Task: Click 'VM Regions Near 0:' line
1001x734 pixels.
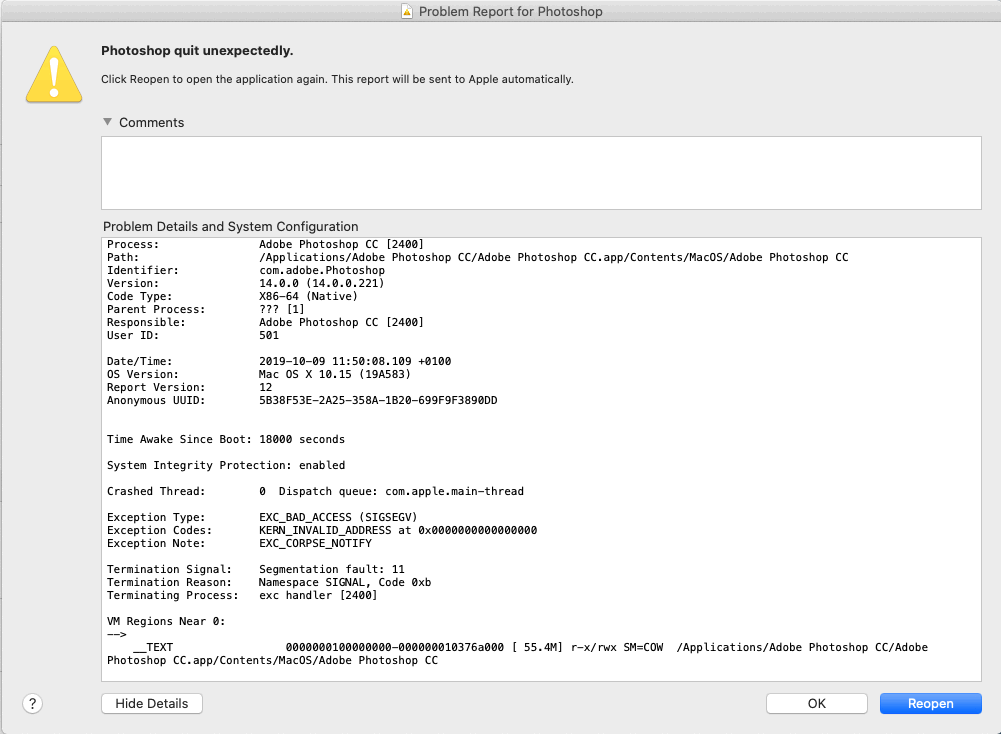Action: pyautogui.click(x=166, y=621)
